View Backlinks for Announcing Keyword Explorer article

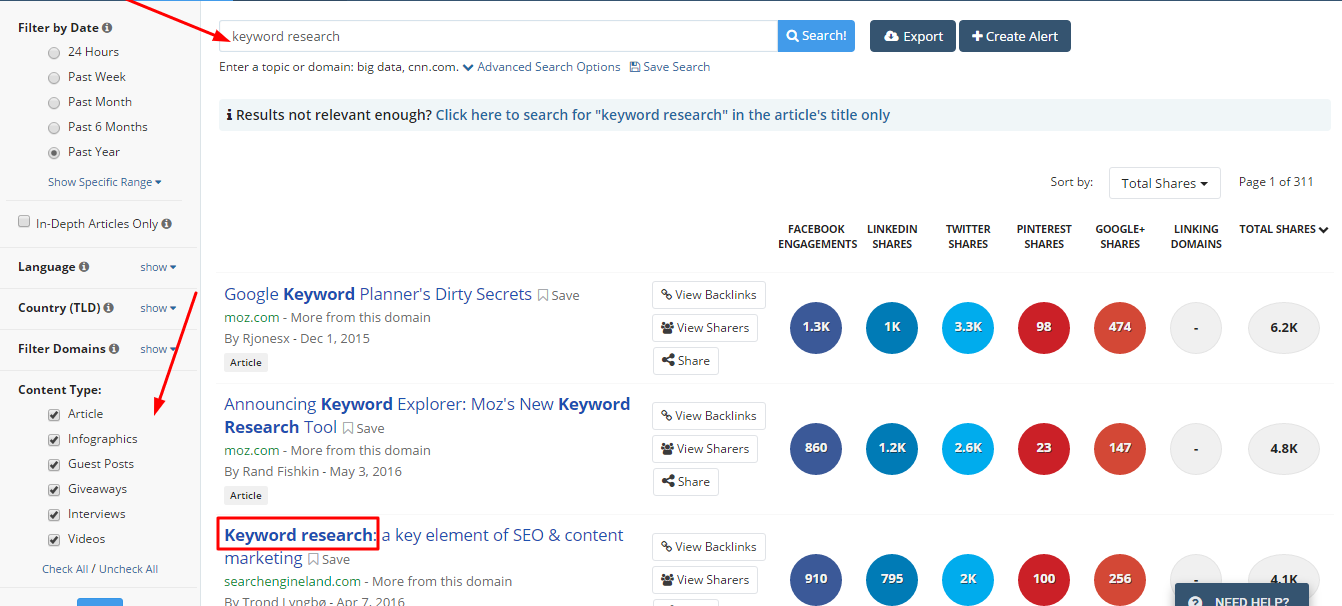709,416
